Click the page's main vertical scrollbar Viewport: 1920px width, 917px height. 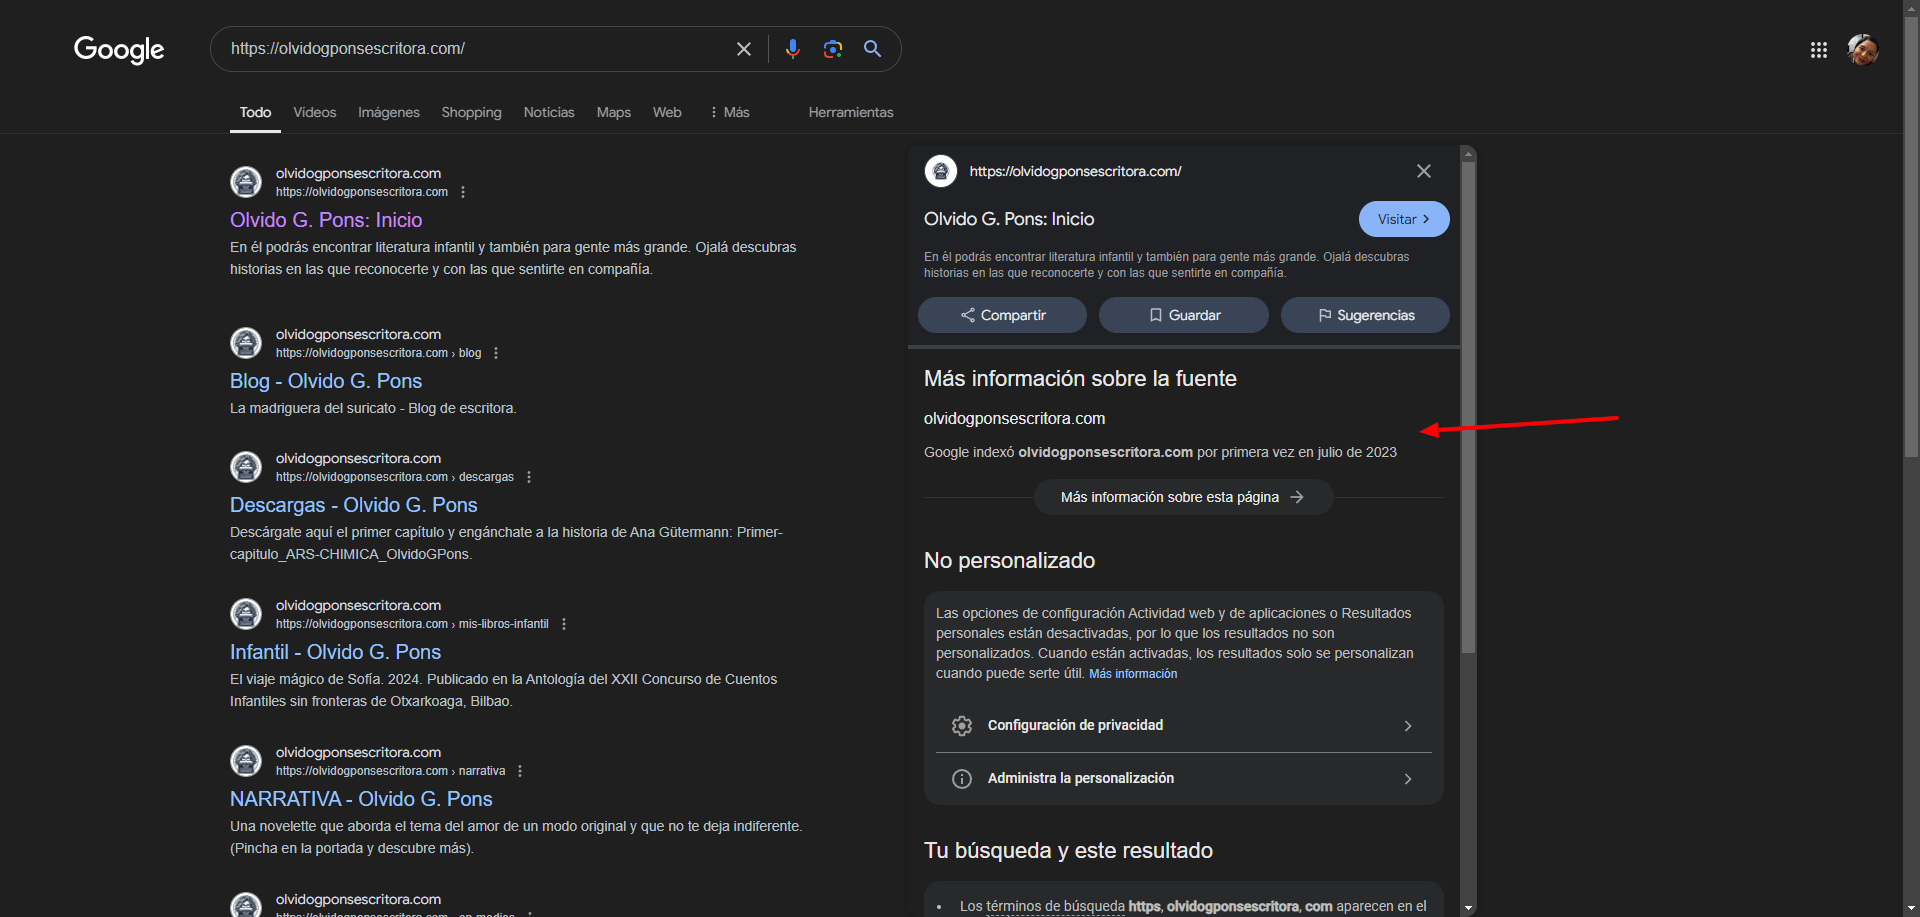coord(1911,236)
